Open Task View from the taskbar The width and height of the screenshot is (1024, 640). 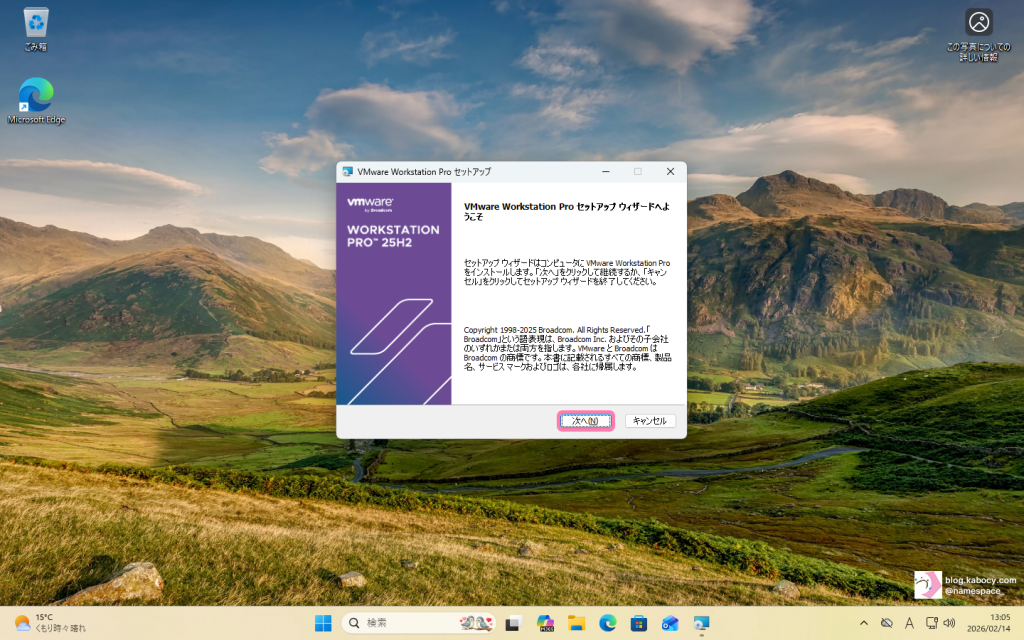coord(513,623)
